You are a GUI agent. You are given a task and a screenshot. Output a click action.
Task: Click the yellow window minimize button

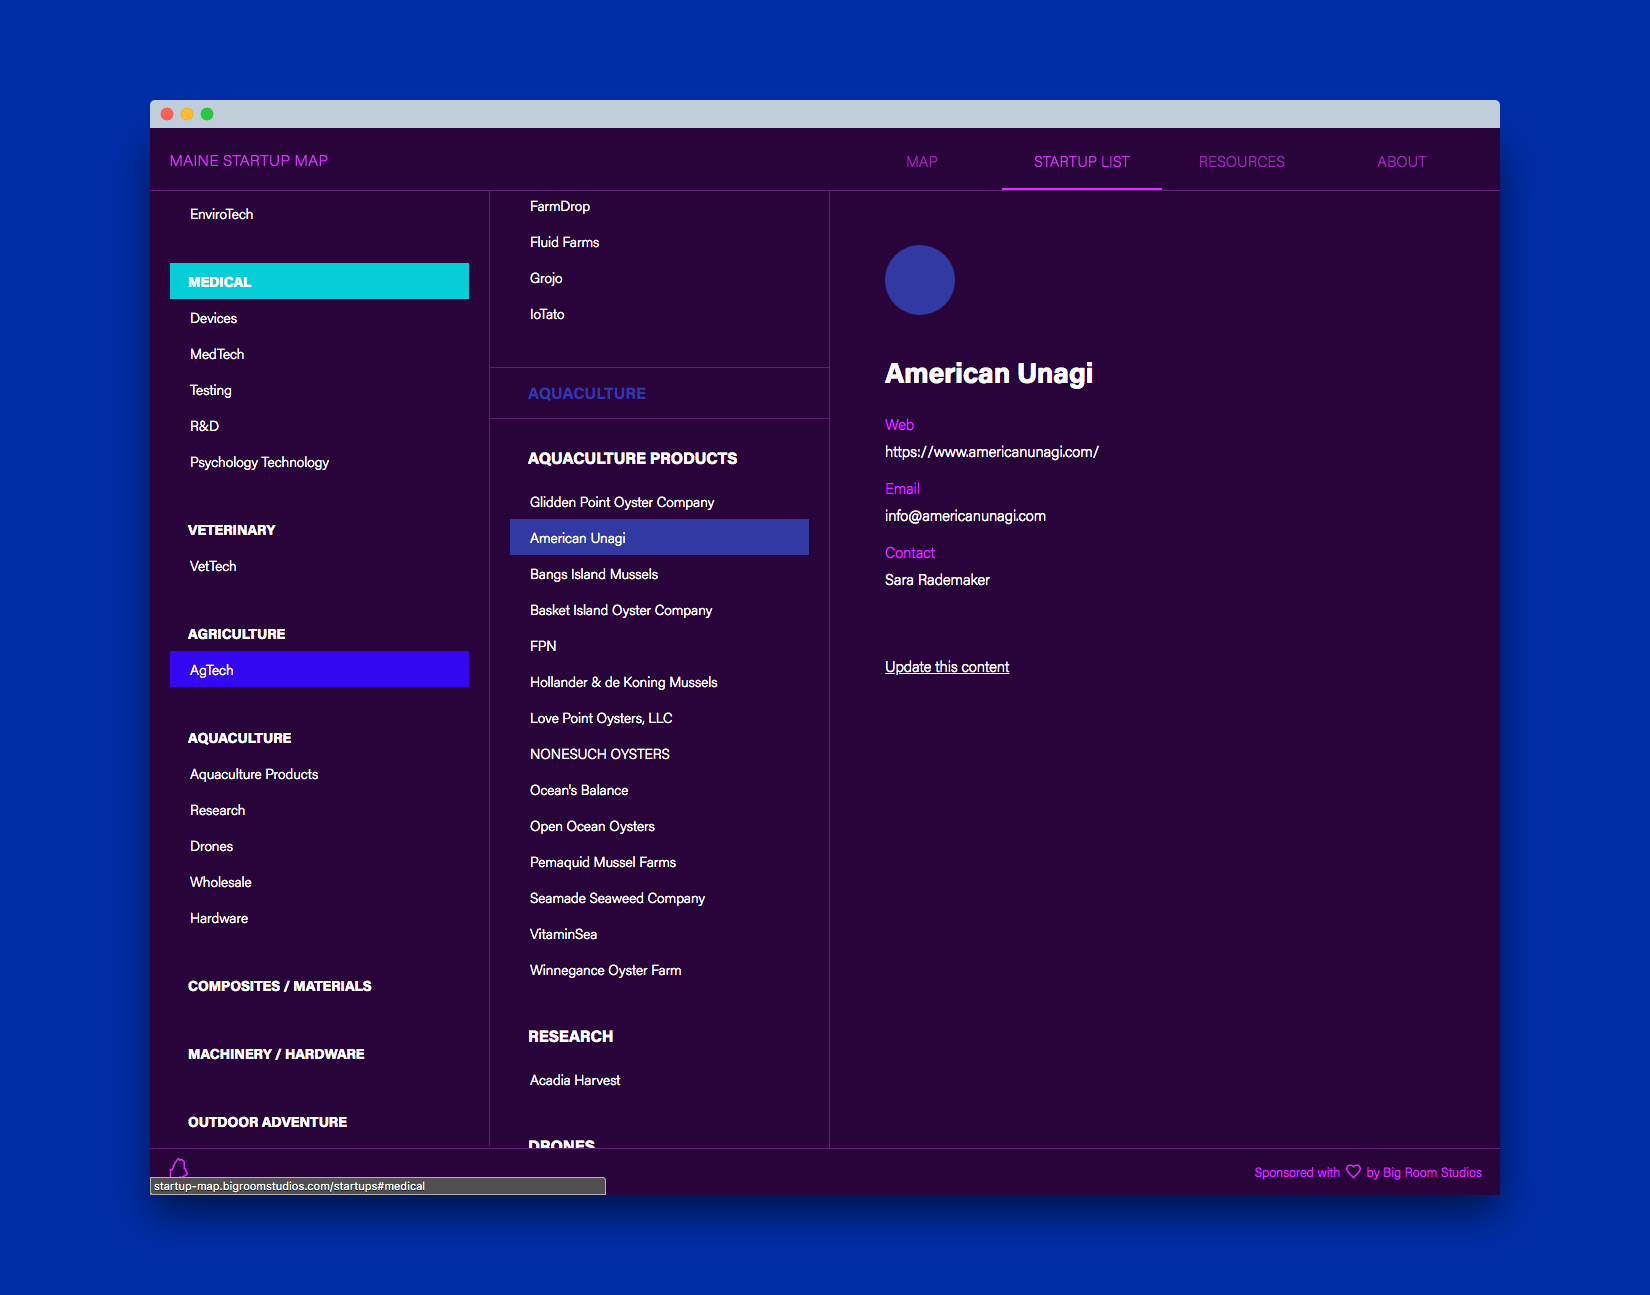tap(187, 114)
